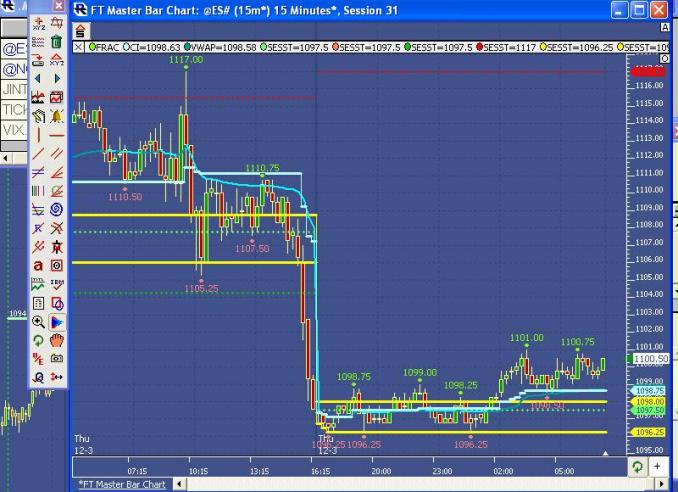
Task: Click the home icon above the legend
Action: tap(80, 31)
